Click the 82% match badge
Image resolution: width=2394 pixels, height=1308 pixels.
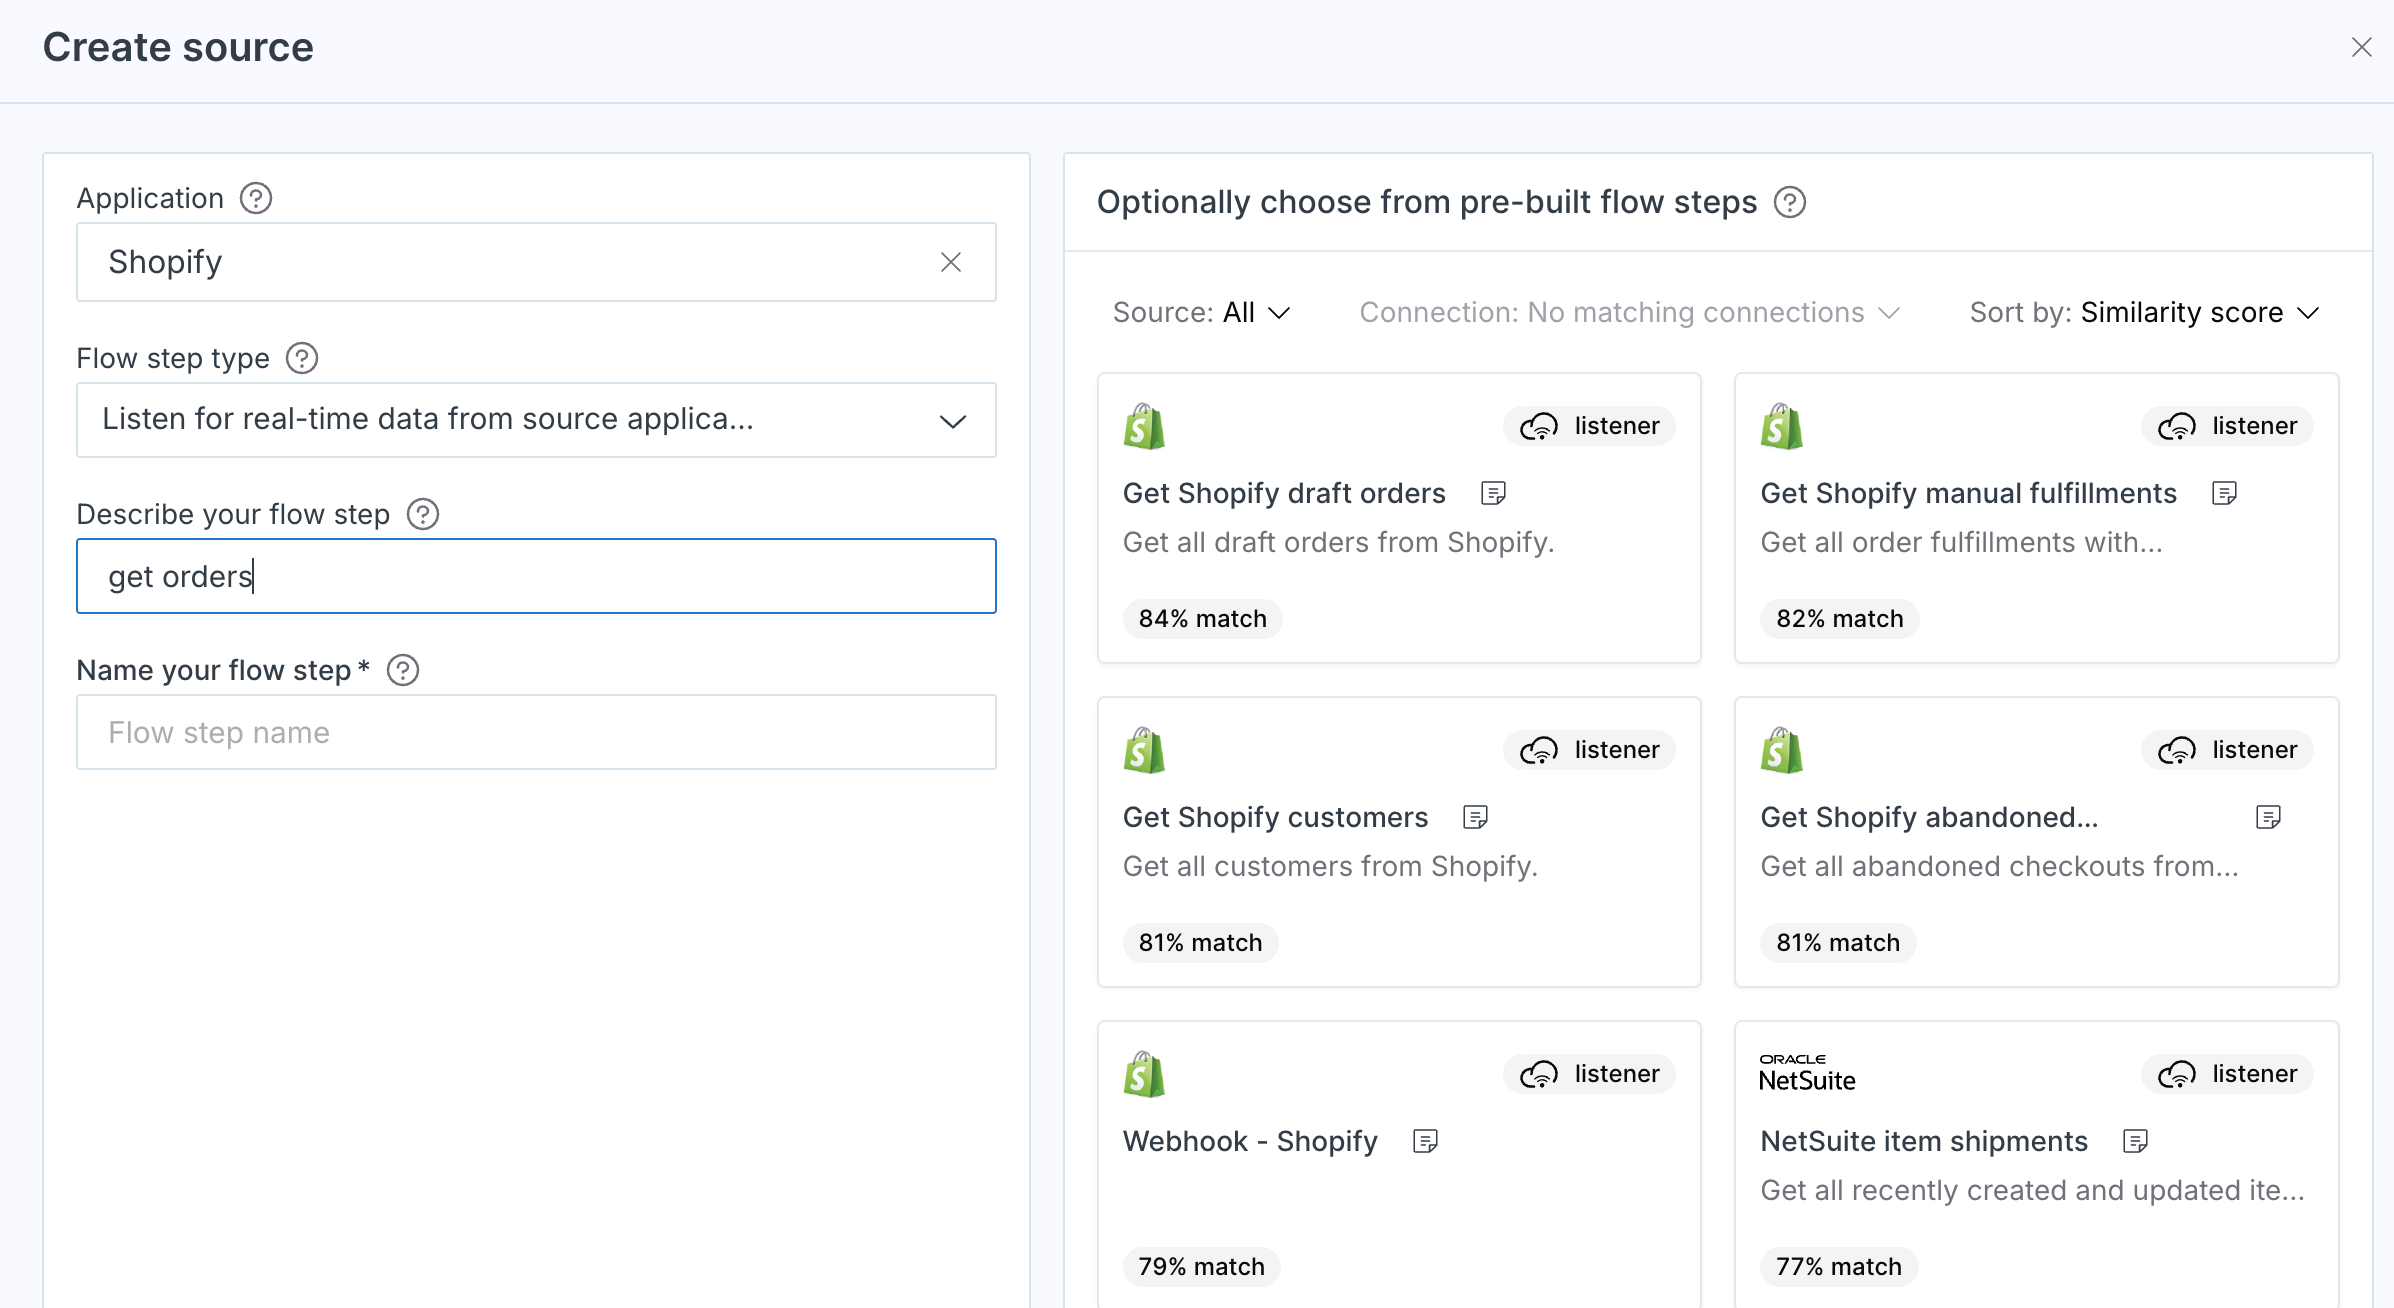(x=1840, y=619)
